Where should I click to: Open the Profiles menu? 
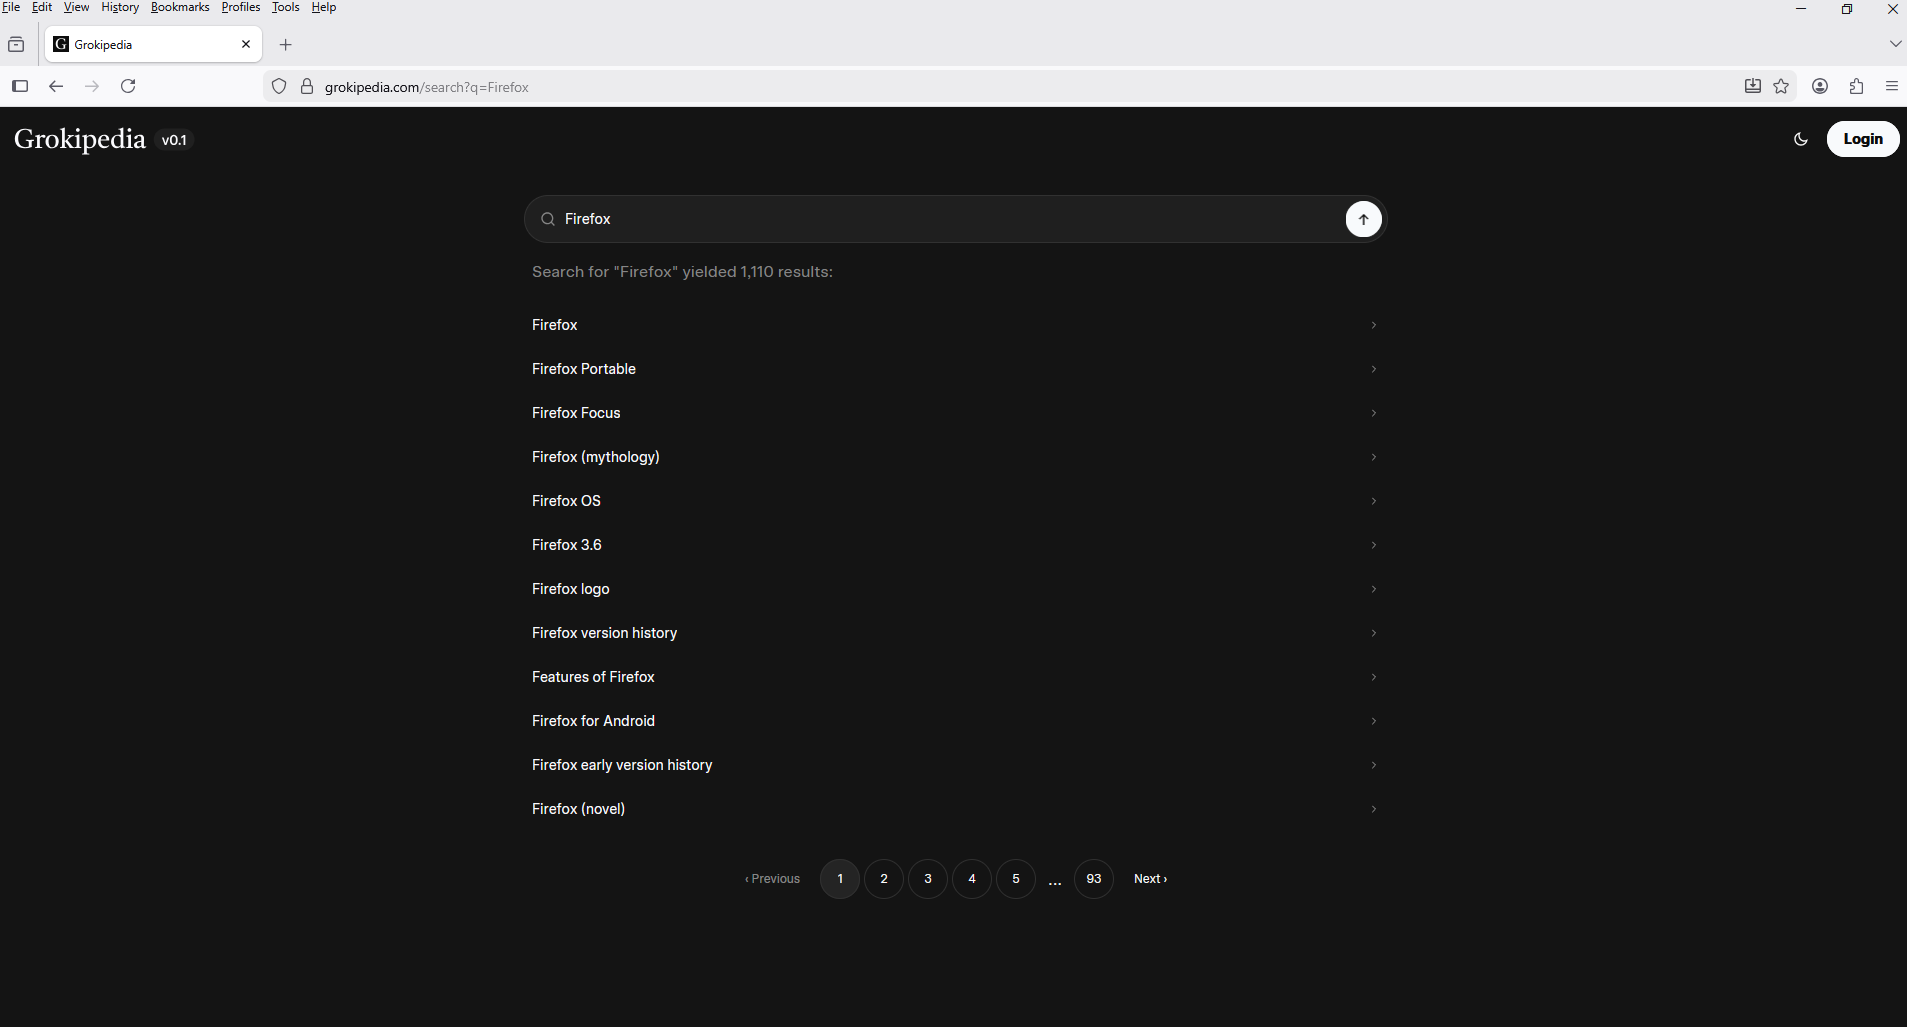coord(241,7)
